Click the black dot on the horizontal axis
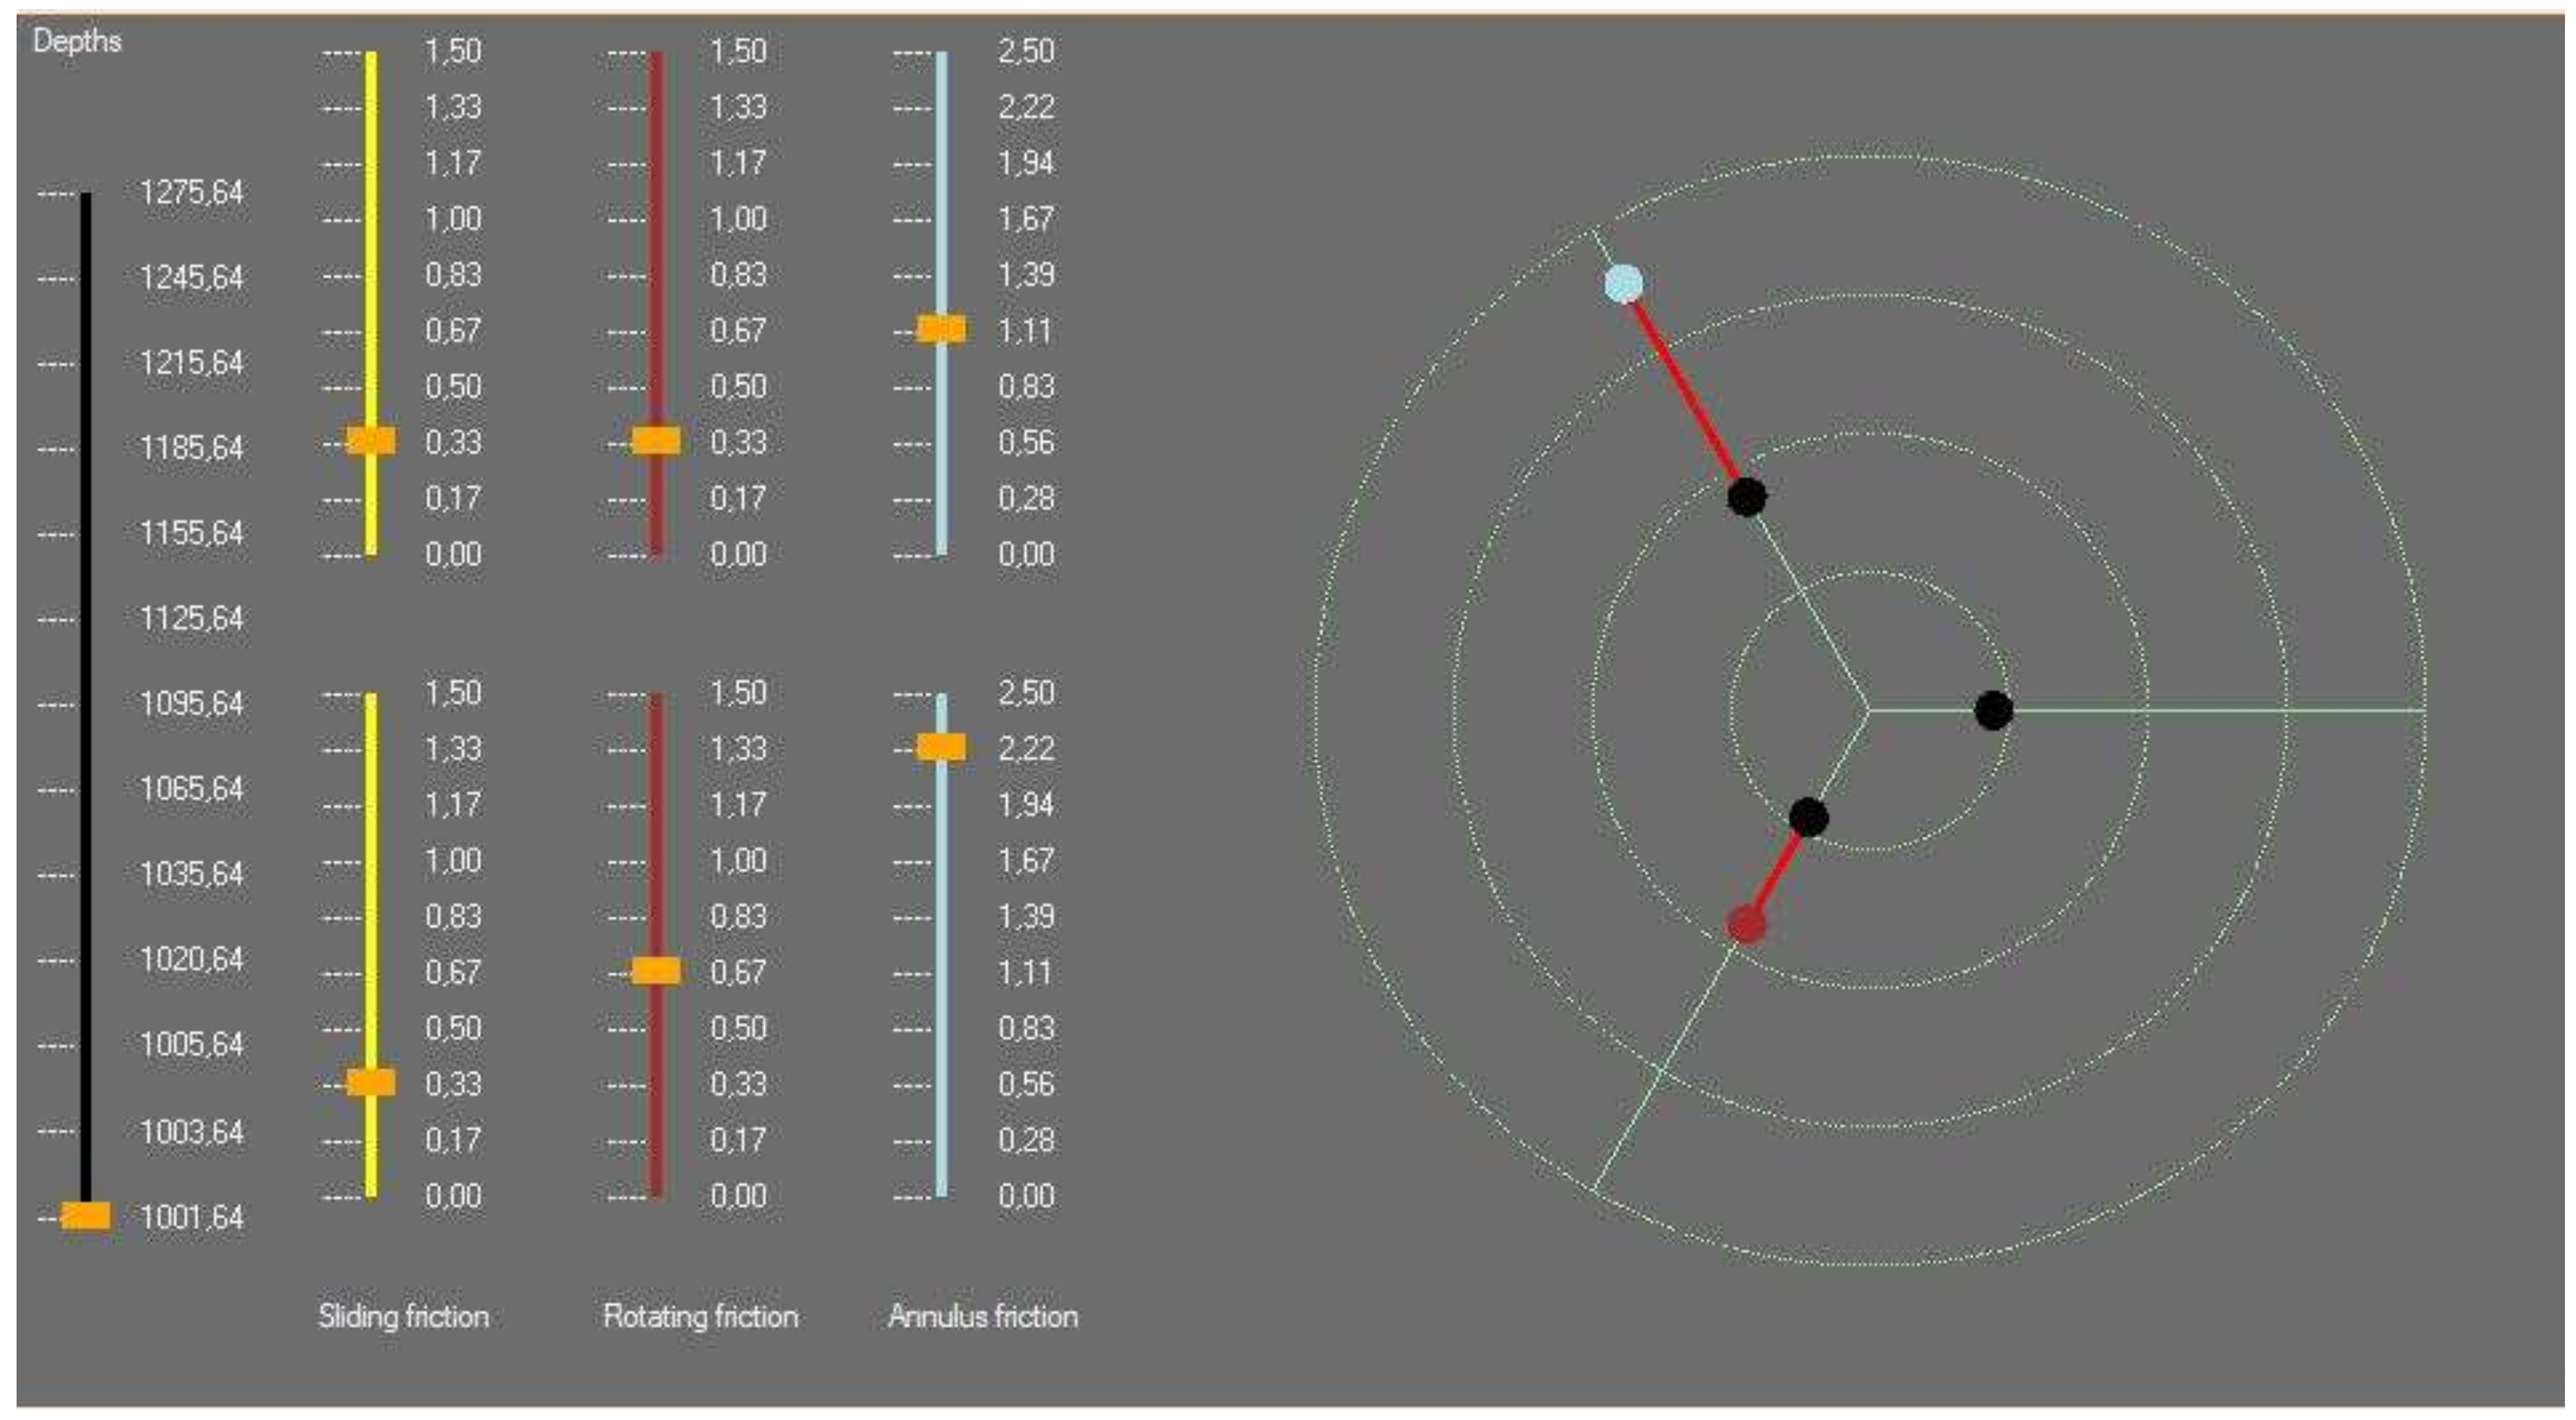Viewport: 2576px width, 1420px height. click(x=1993, y=710)
